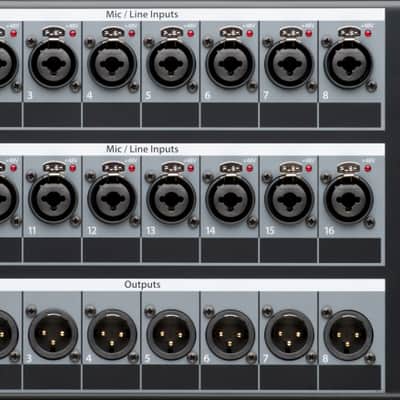Toggle the +48V phantom LED on input 6
Viewport: 400px width, 400px height.
coord(249,33)
